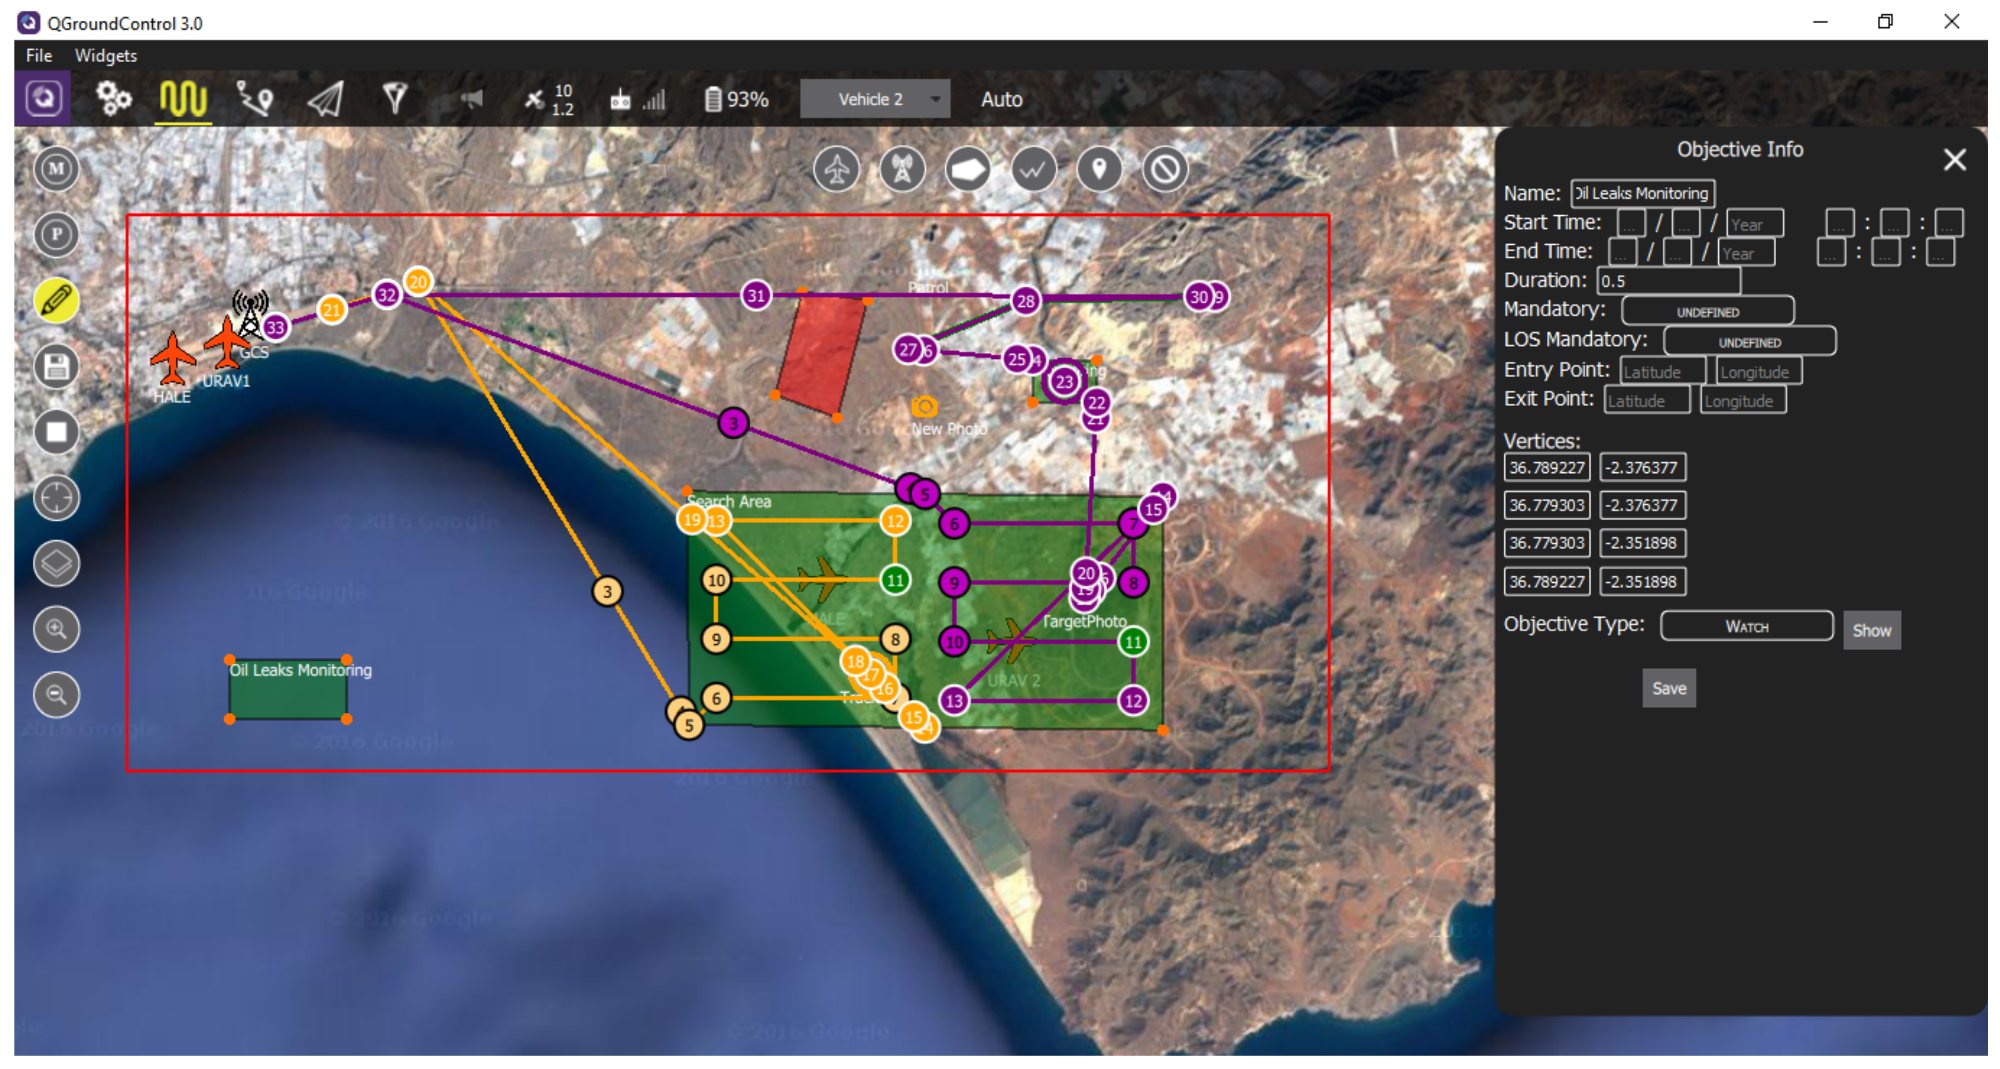
Task: Open the Vehicle 2 dropdown
Action: 875,99
